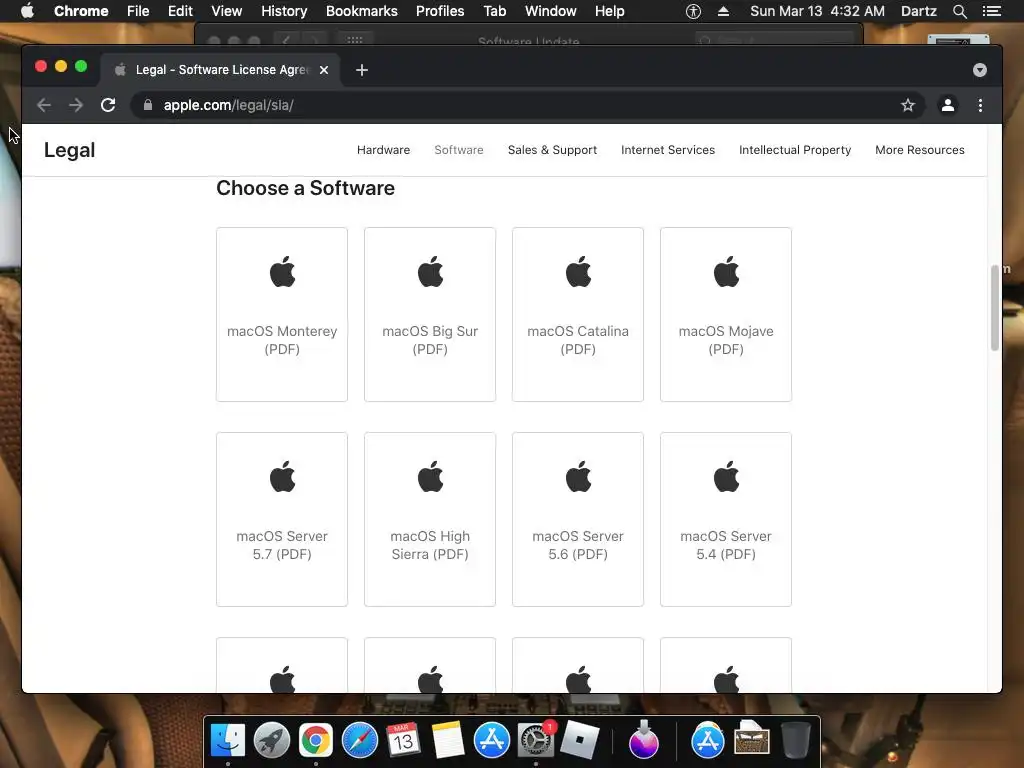The height and width of the screenshot is (768, 1024).
Task: View site info via lock icon
Action: click(148, 105)
